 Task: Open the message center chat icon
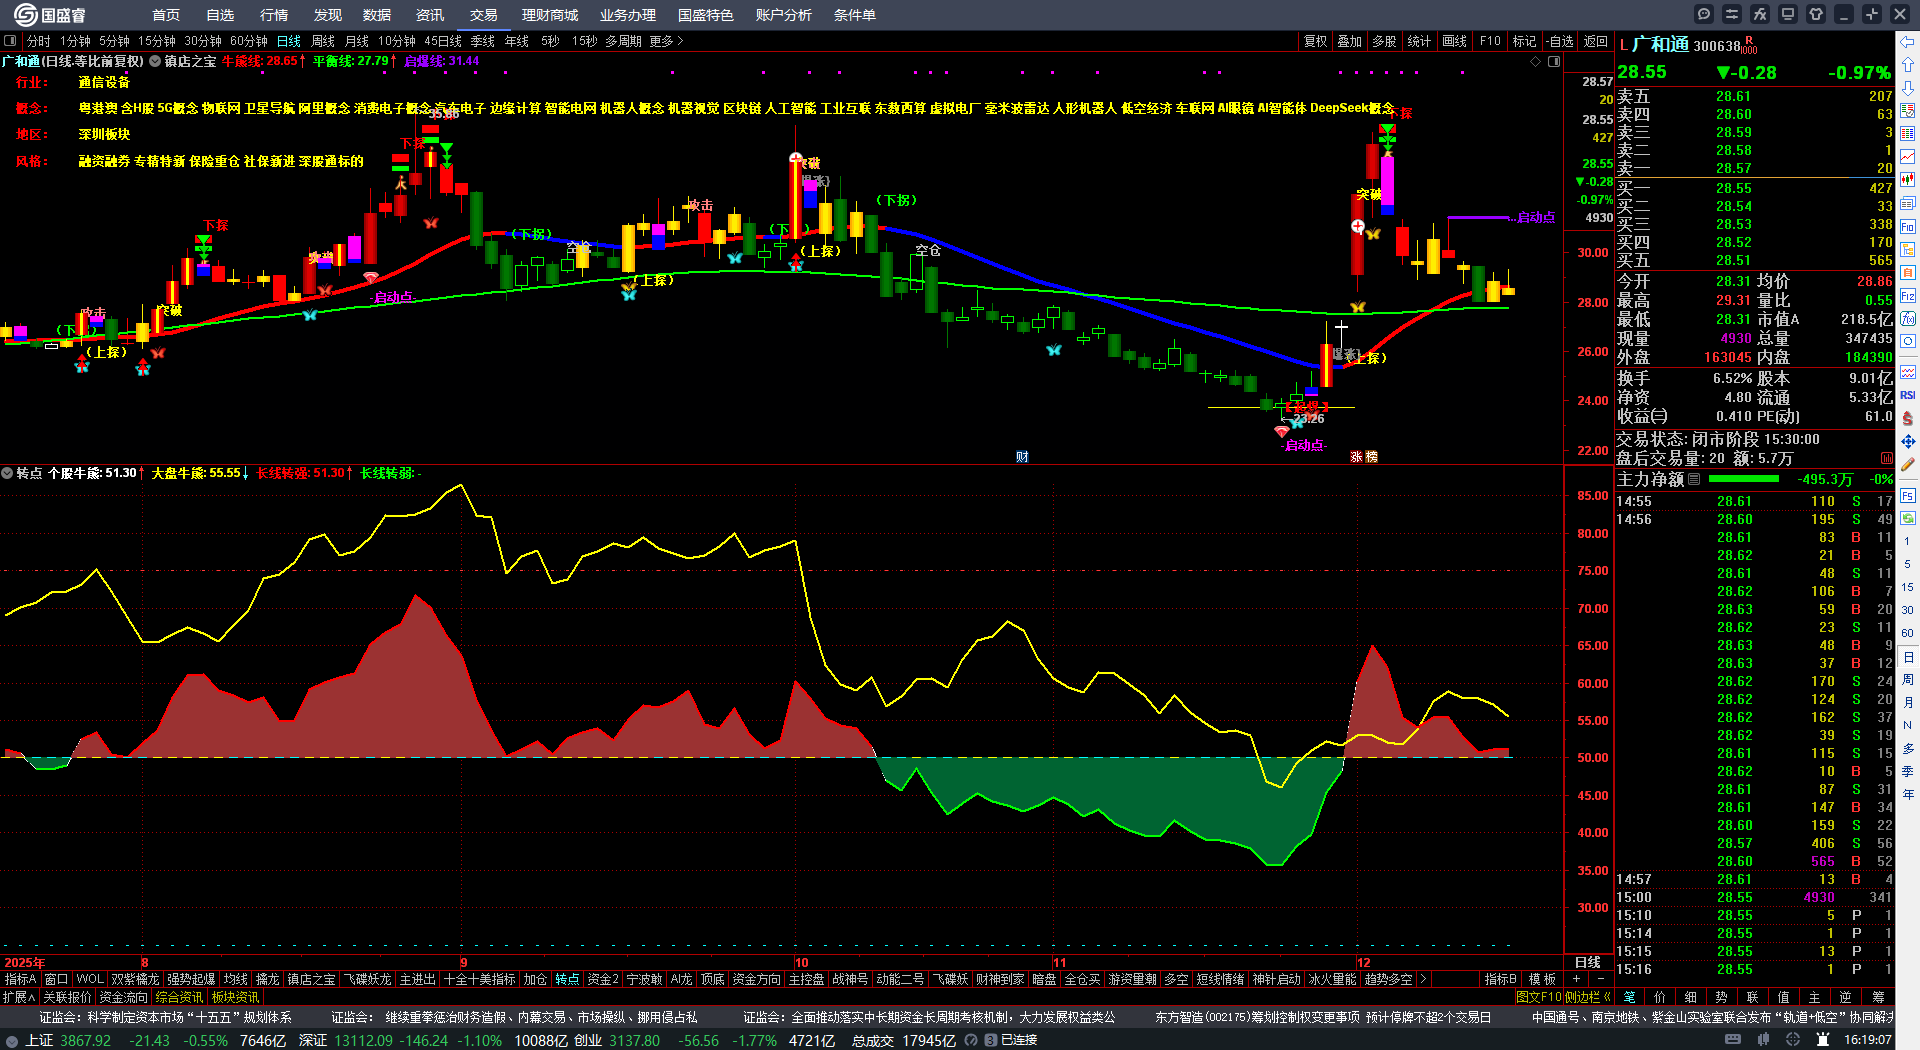1704,14
